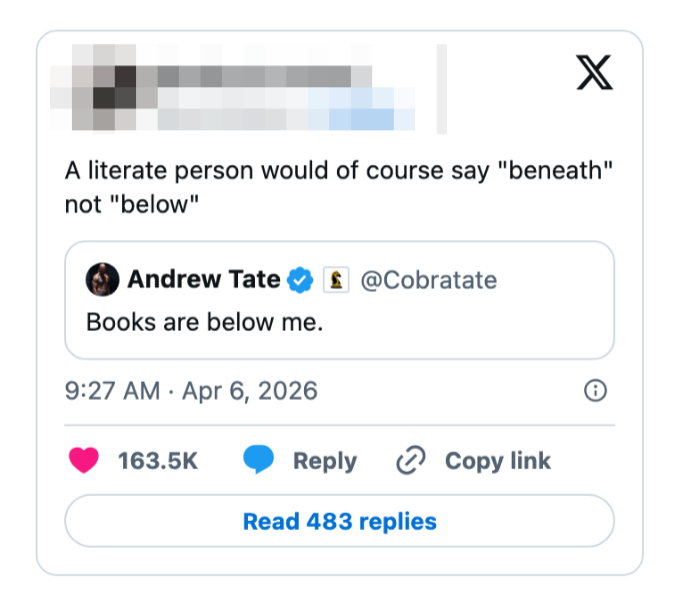The image size is (678, 600).
Task: Click the Reply text label
Action: (324, 461)
